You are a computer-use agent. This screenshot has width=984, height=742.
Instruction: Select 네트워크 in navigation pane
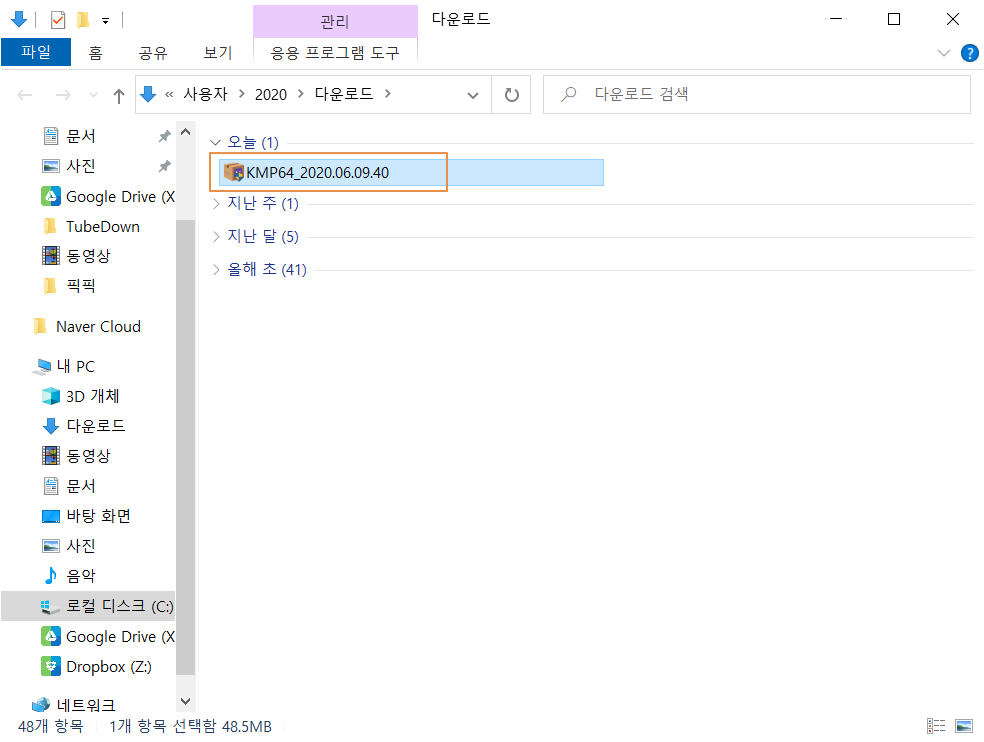click(x=74, y=705)
